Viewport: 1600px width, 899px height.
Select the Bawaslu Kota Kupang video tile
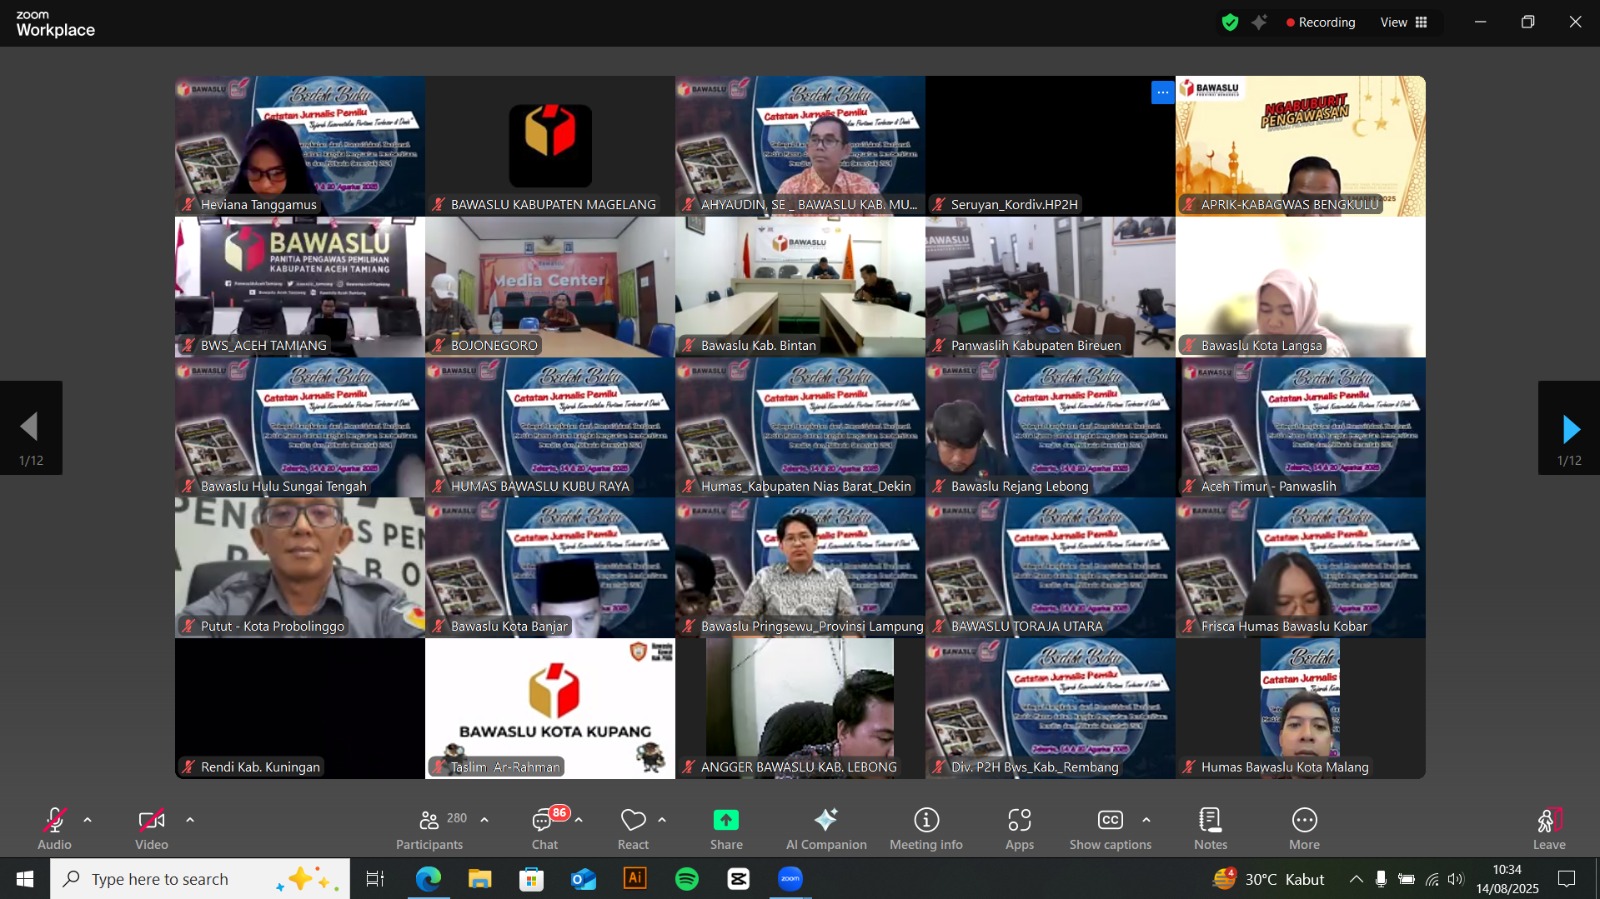550,708
